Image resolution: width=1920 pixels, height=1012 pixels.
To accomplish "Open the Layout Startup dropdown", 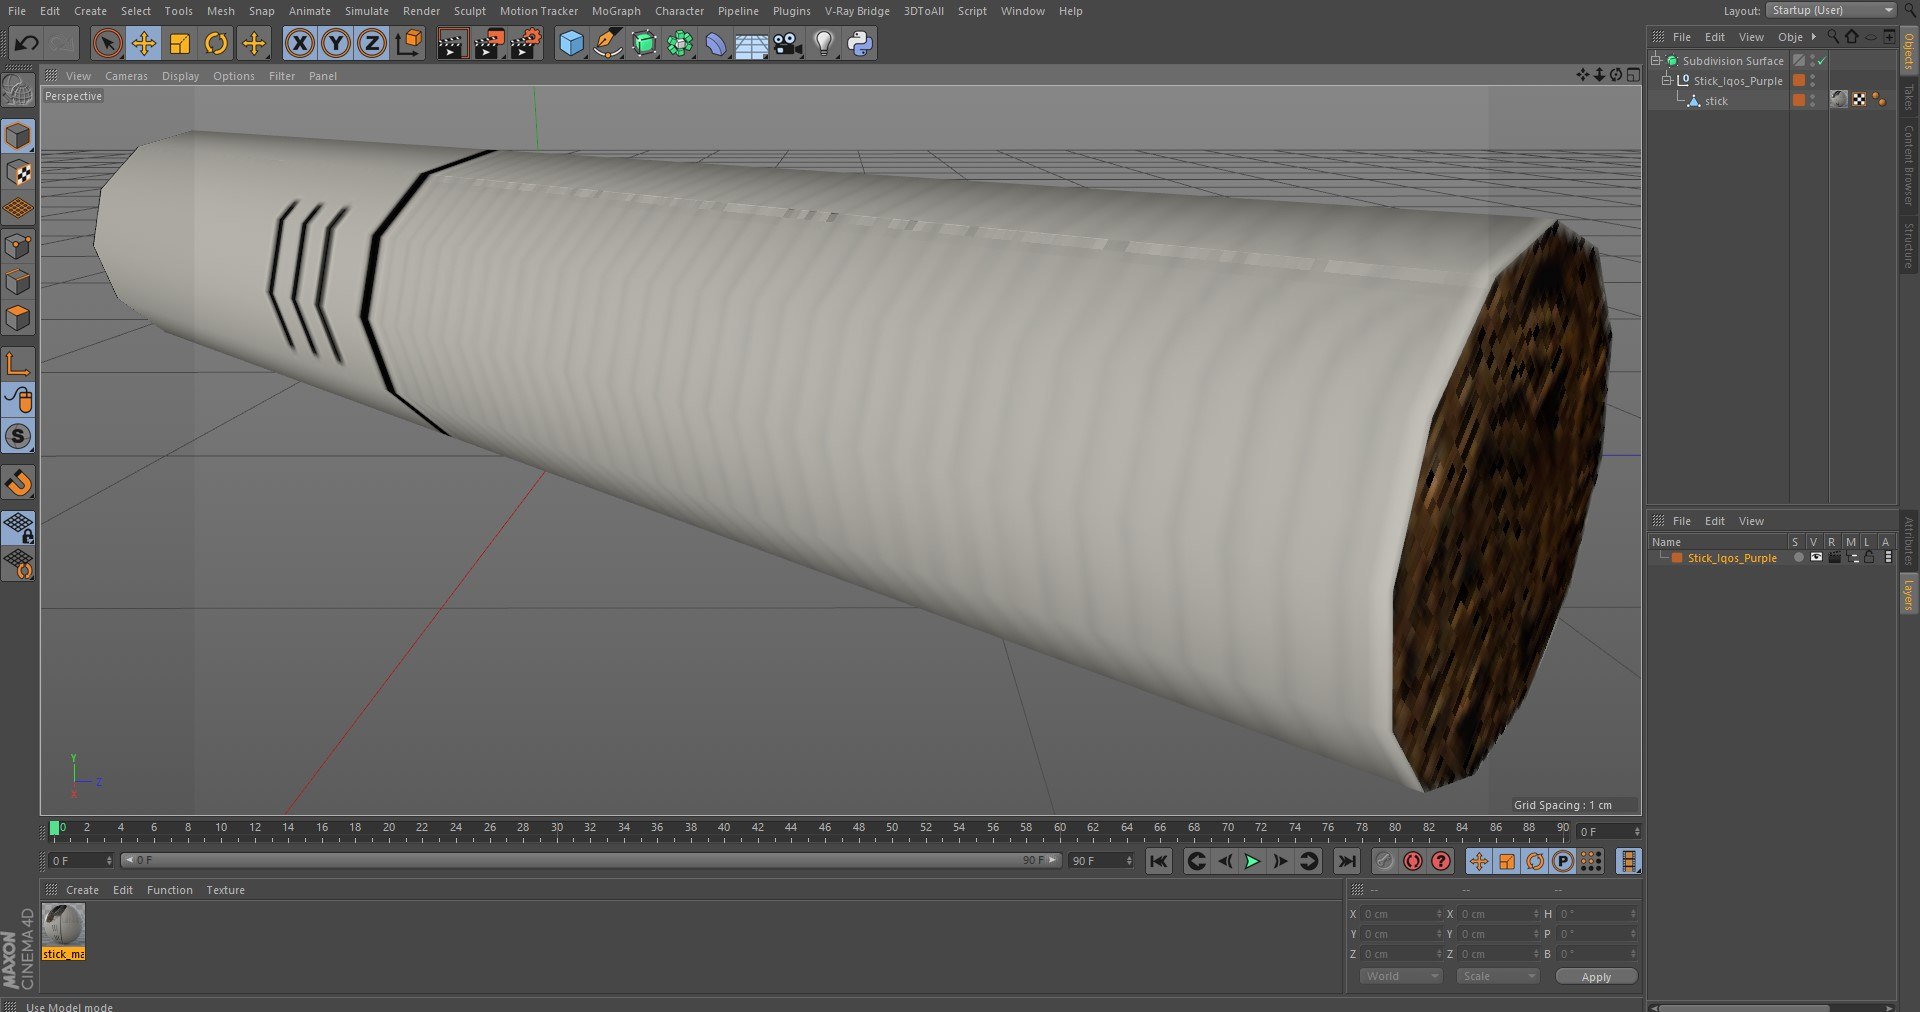I will 1830,10.
